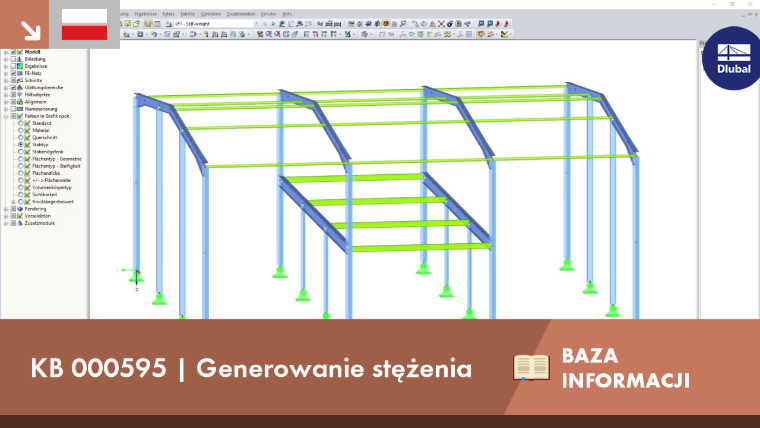Click the white diagonal arrow icon

[30, 30]
